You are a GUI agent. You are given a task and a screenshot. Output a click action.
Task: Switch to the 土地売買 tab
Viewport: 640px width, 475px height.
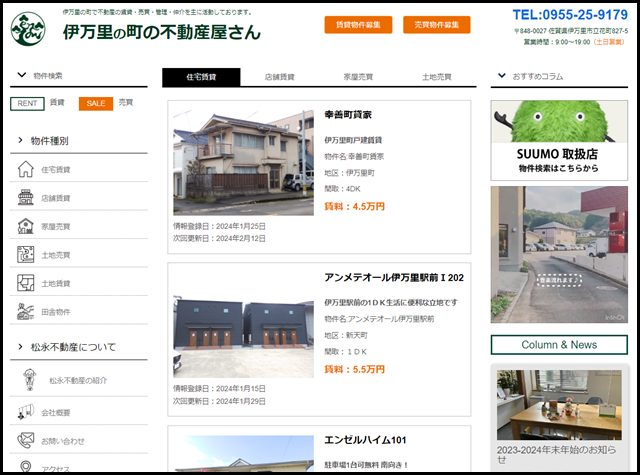(x=437, y=77)
